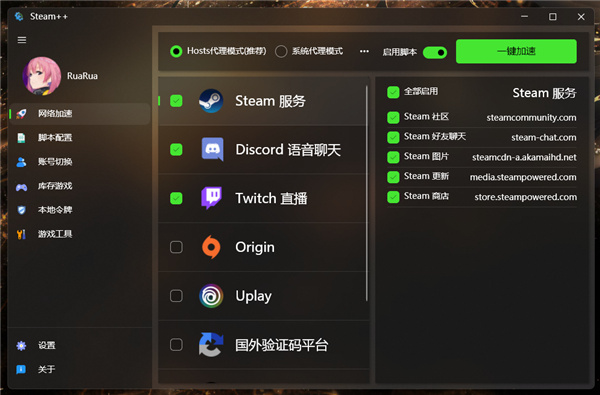Select Hosts proxy mode radio button
This screenshot has height=395, width=600.
click(x=176, y=51)
